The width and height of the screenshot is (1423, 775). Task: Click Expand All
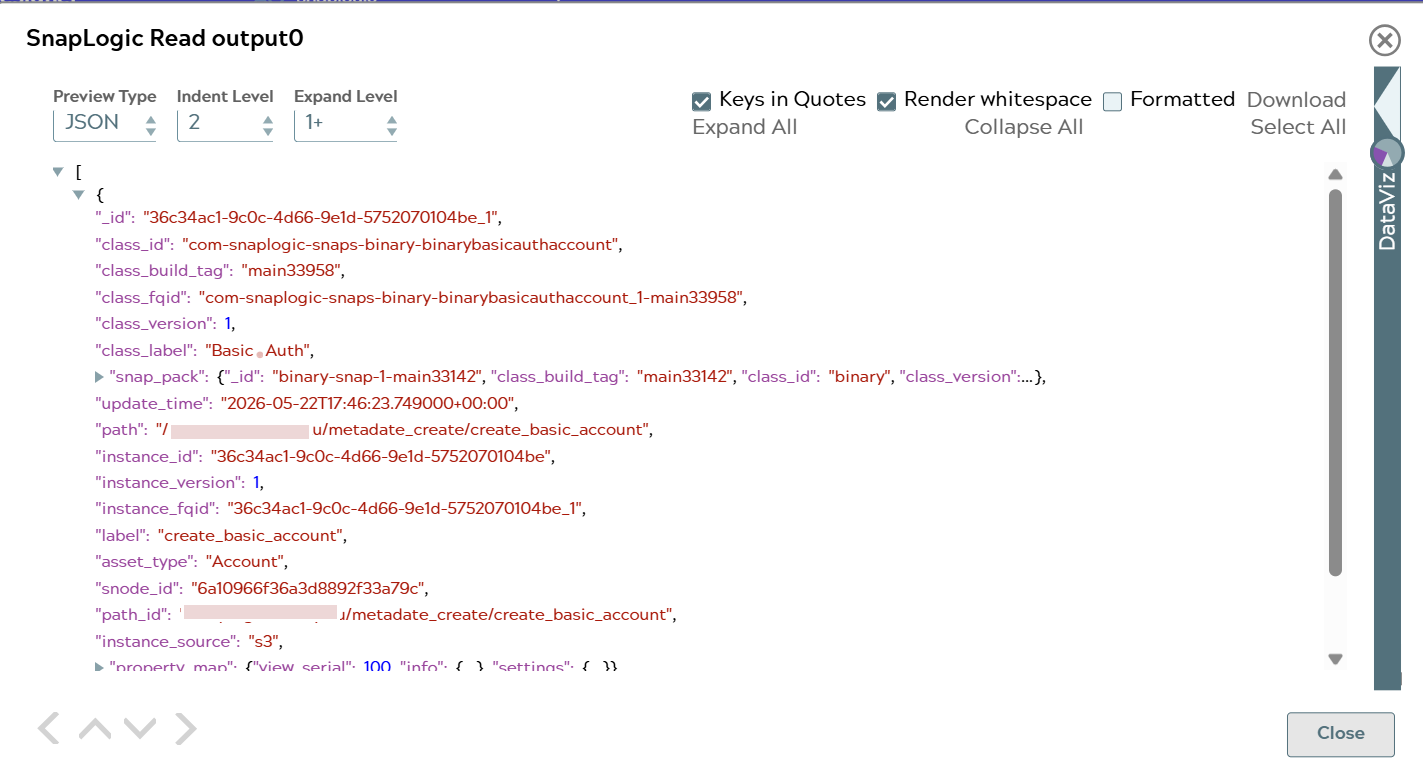745,127
